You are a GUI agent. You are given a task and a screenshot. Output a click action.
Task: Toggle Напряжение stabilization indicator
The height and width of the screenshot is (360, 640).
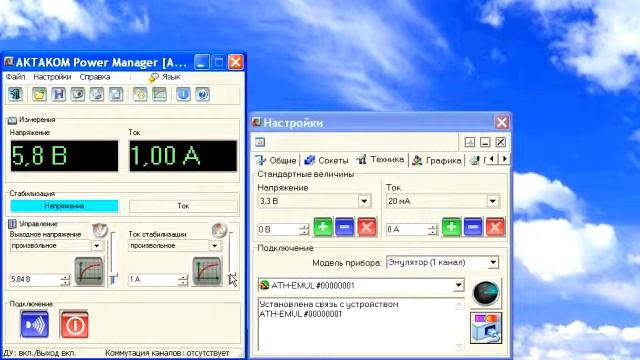[x=64, y=206]
